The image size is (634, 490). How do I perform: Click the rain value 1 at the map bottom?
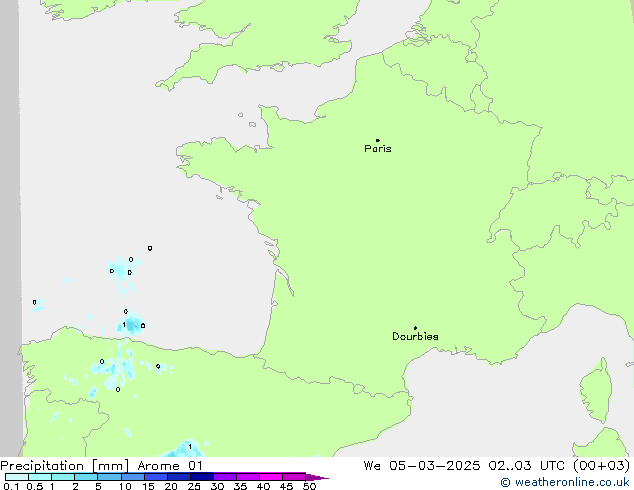point(190,447)
